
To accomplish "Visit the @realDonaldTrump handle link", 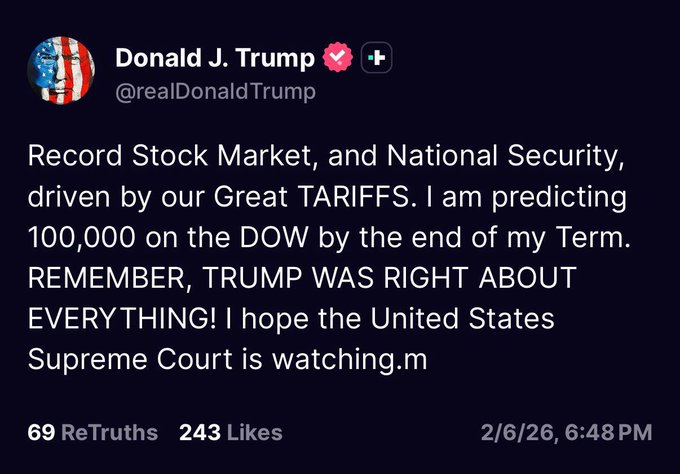I will click(x=216, y=92).
